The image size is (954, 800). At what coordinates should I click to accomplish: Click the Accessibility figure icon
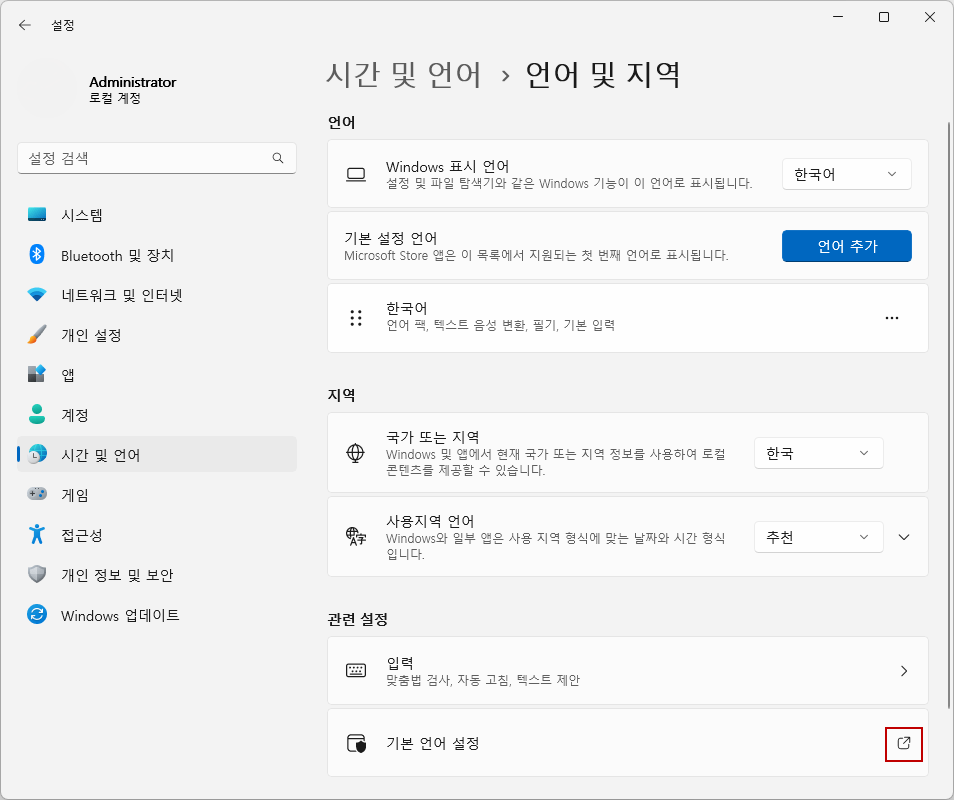[37, 534]
